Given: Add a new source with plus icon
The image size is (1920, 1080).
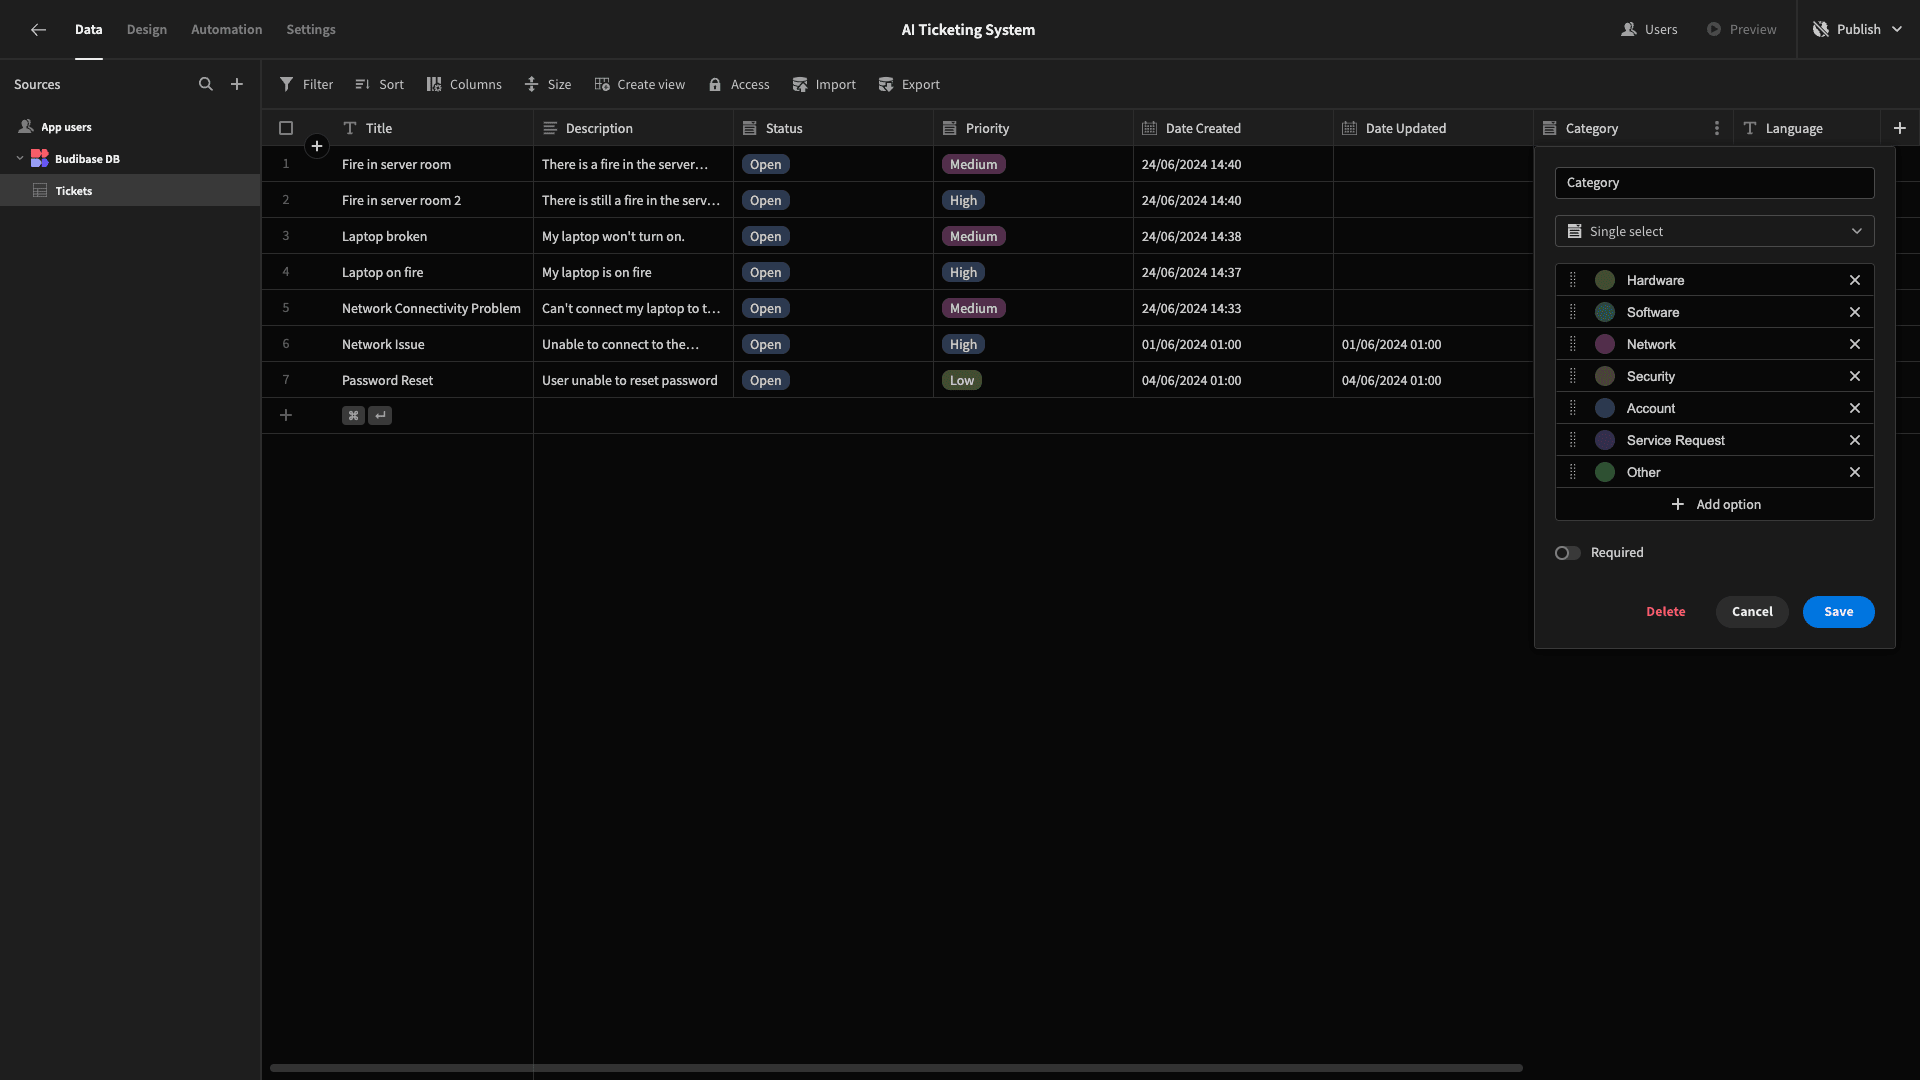Looking at the screenshot, I should click(x=237, y=85).
